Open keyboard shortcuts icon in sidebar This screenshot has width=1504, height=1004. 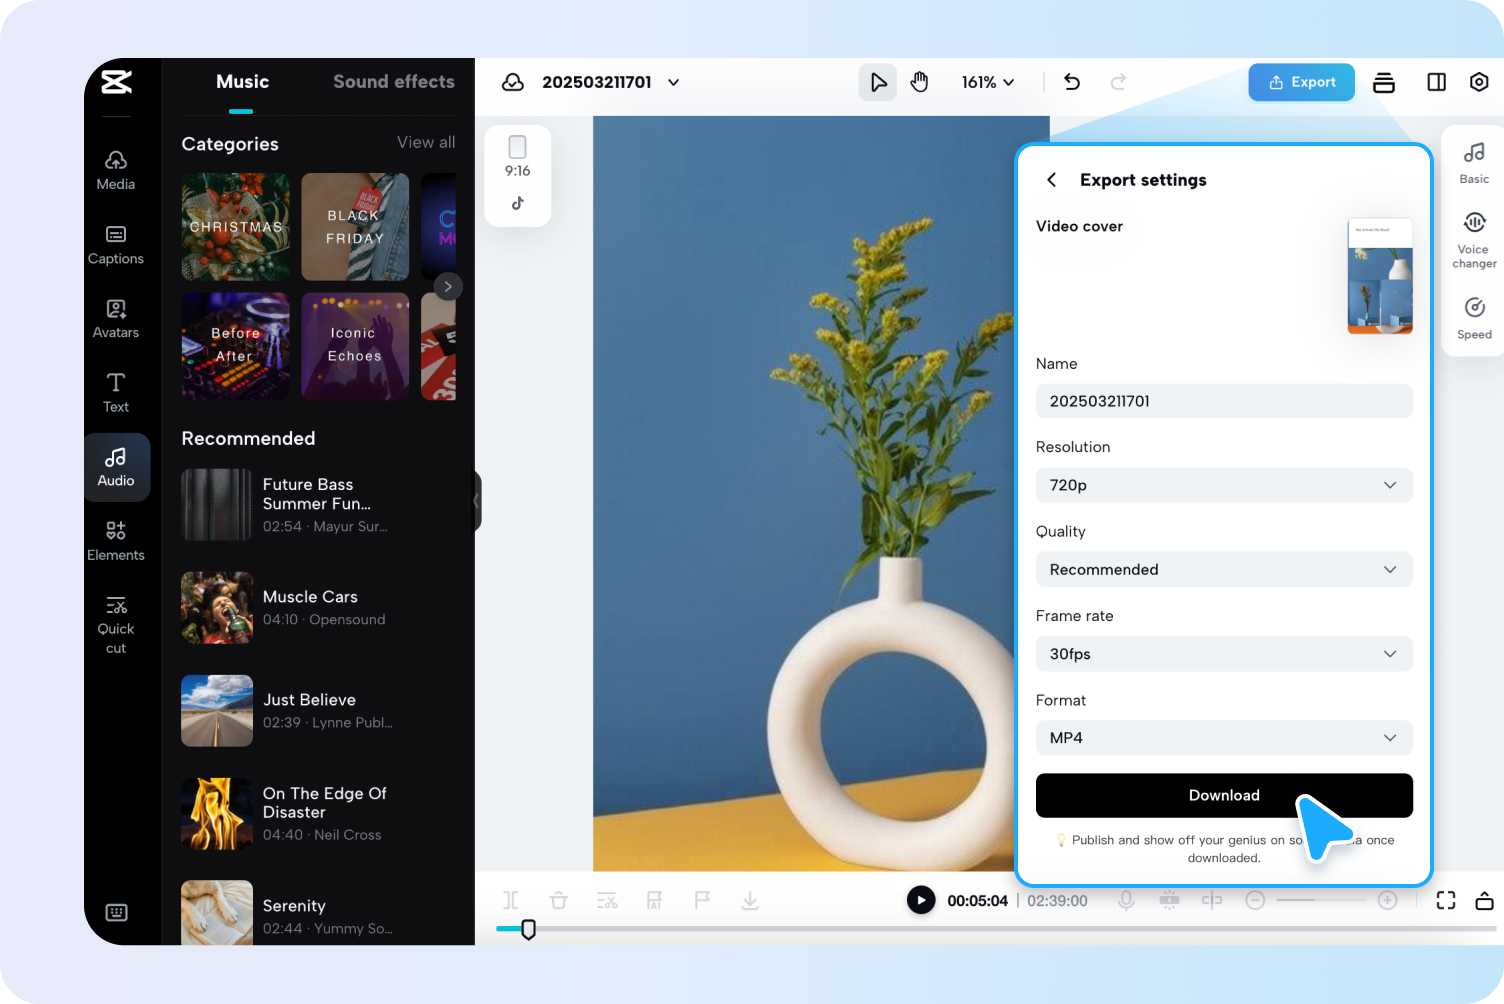116,912
